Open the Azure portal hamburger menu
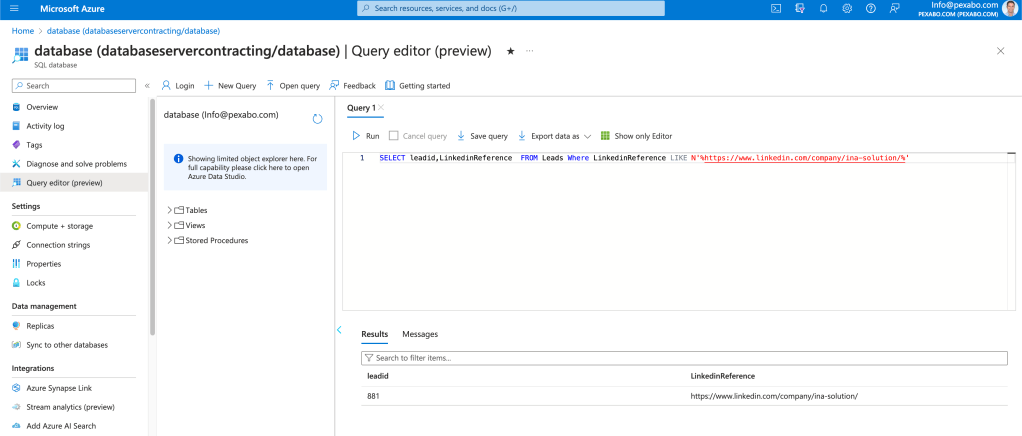1022x436 pixels. point(14,8)
